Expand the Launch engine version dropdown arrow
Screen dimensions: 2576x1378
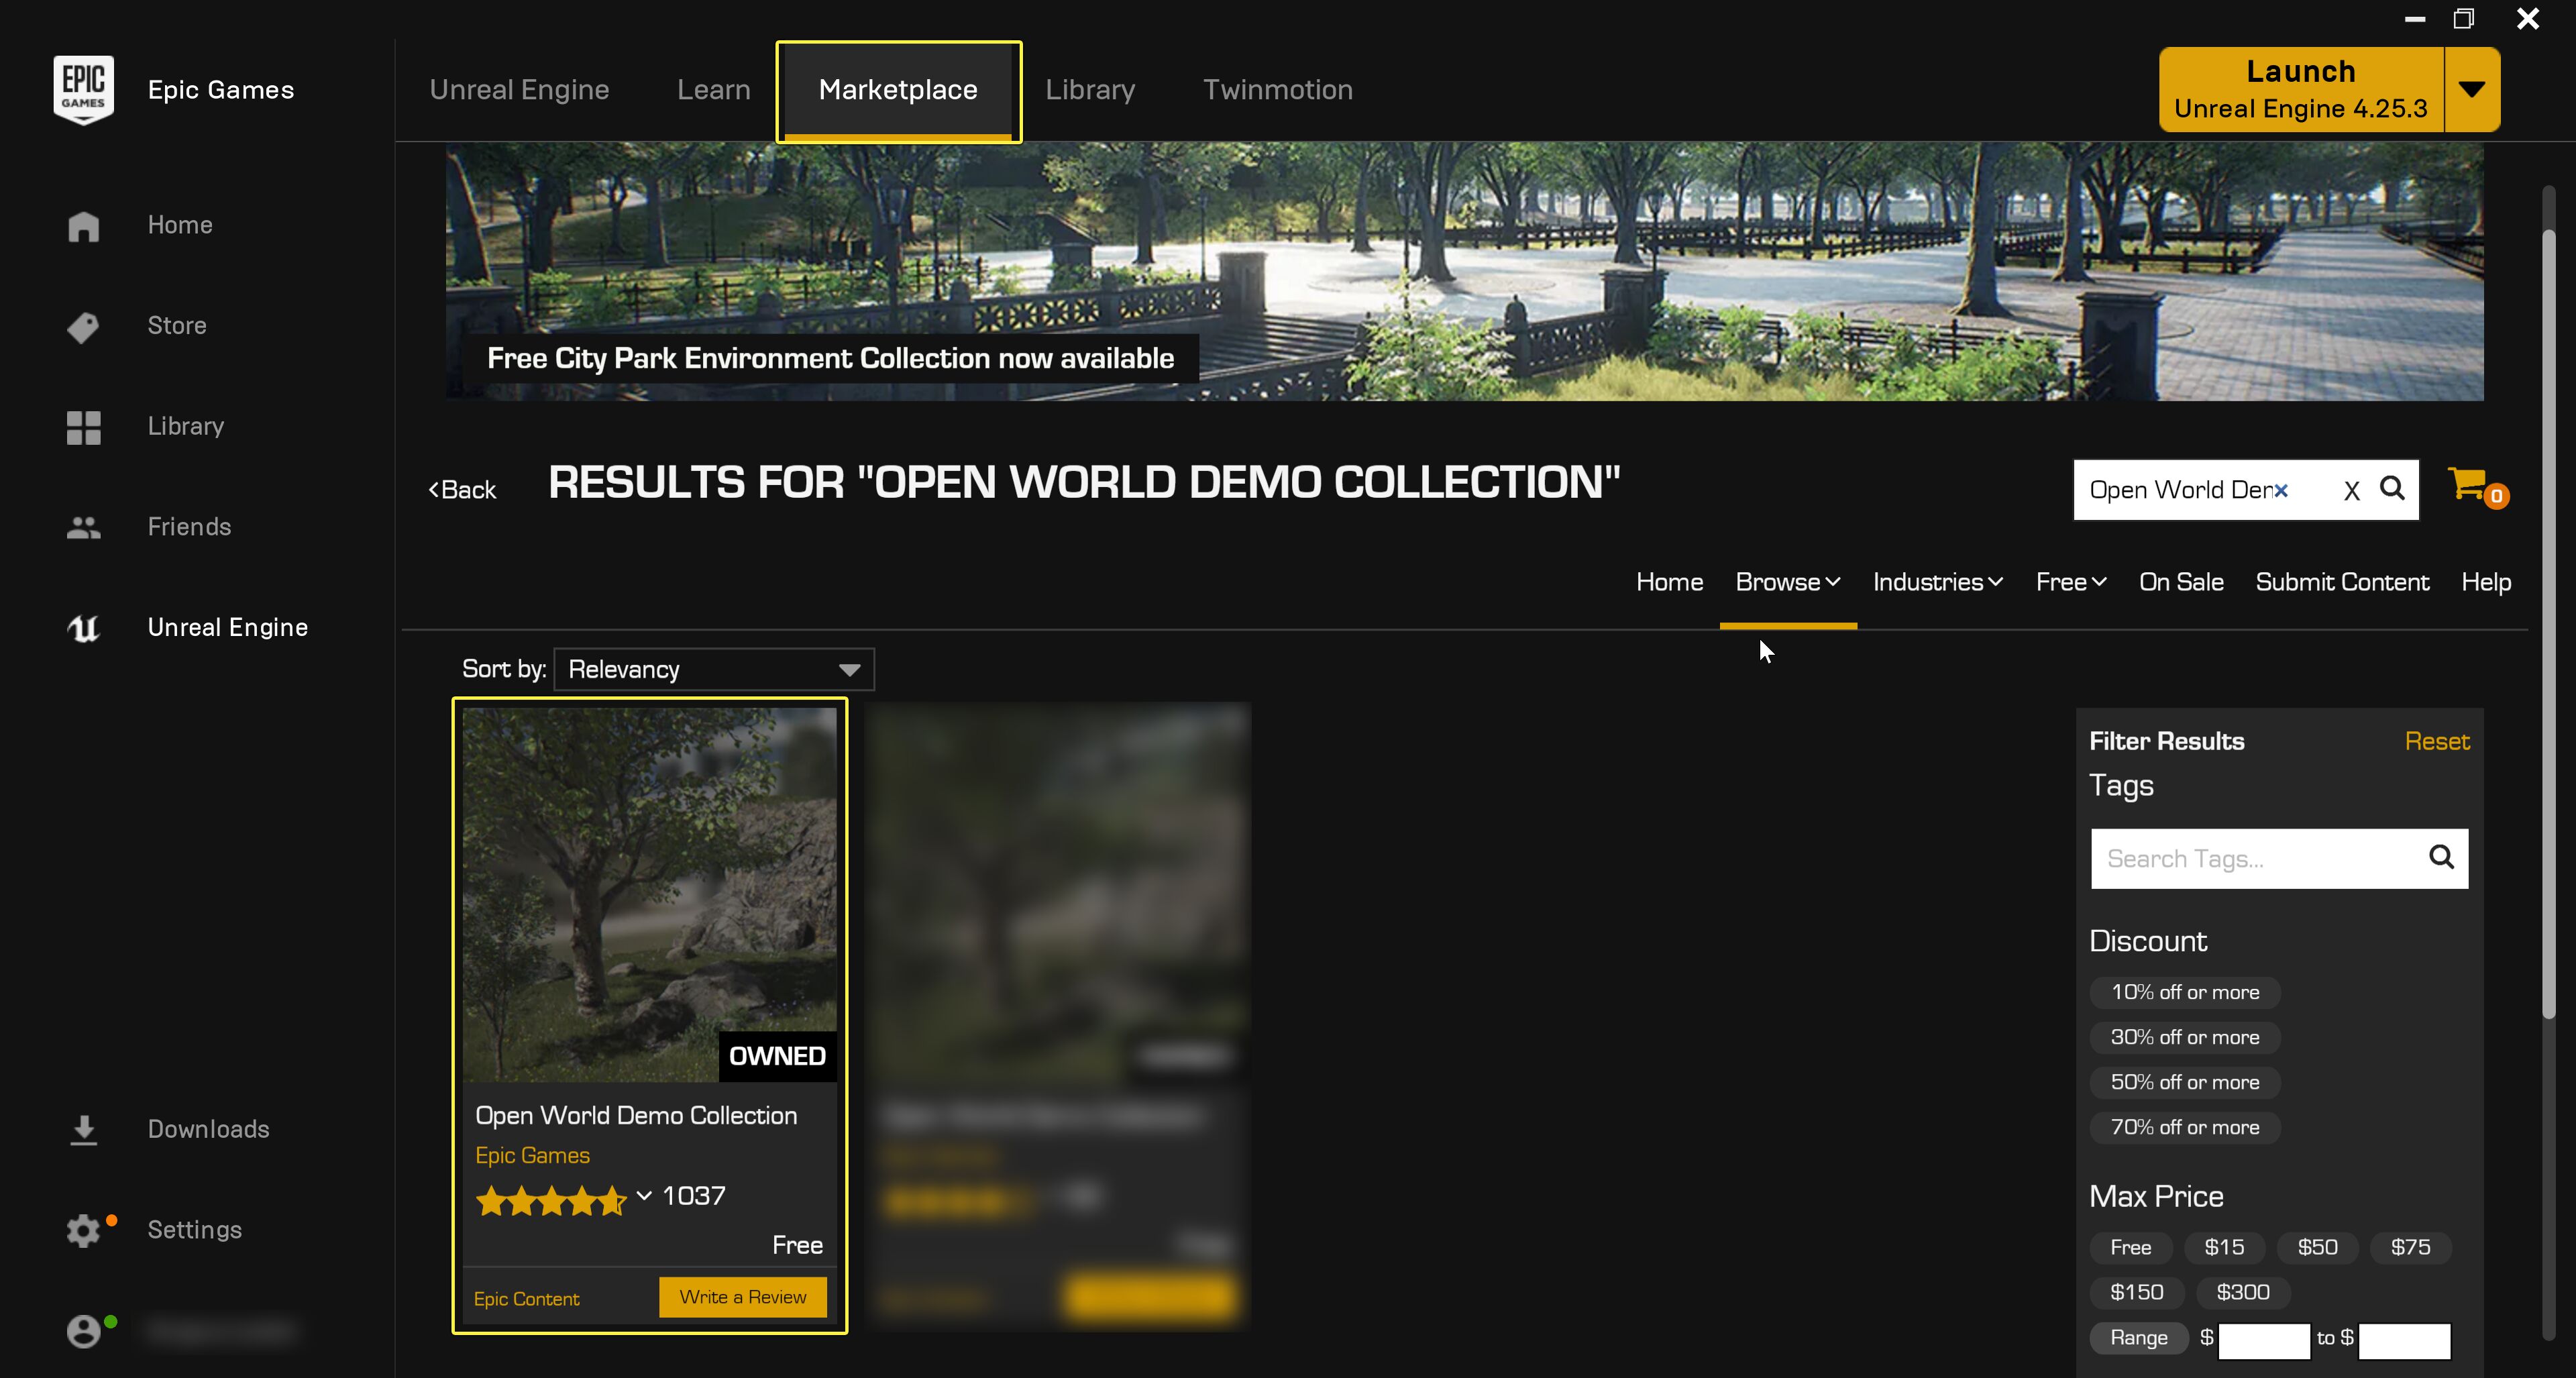click(x=2471, y=89)
